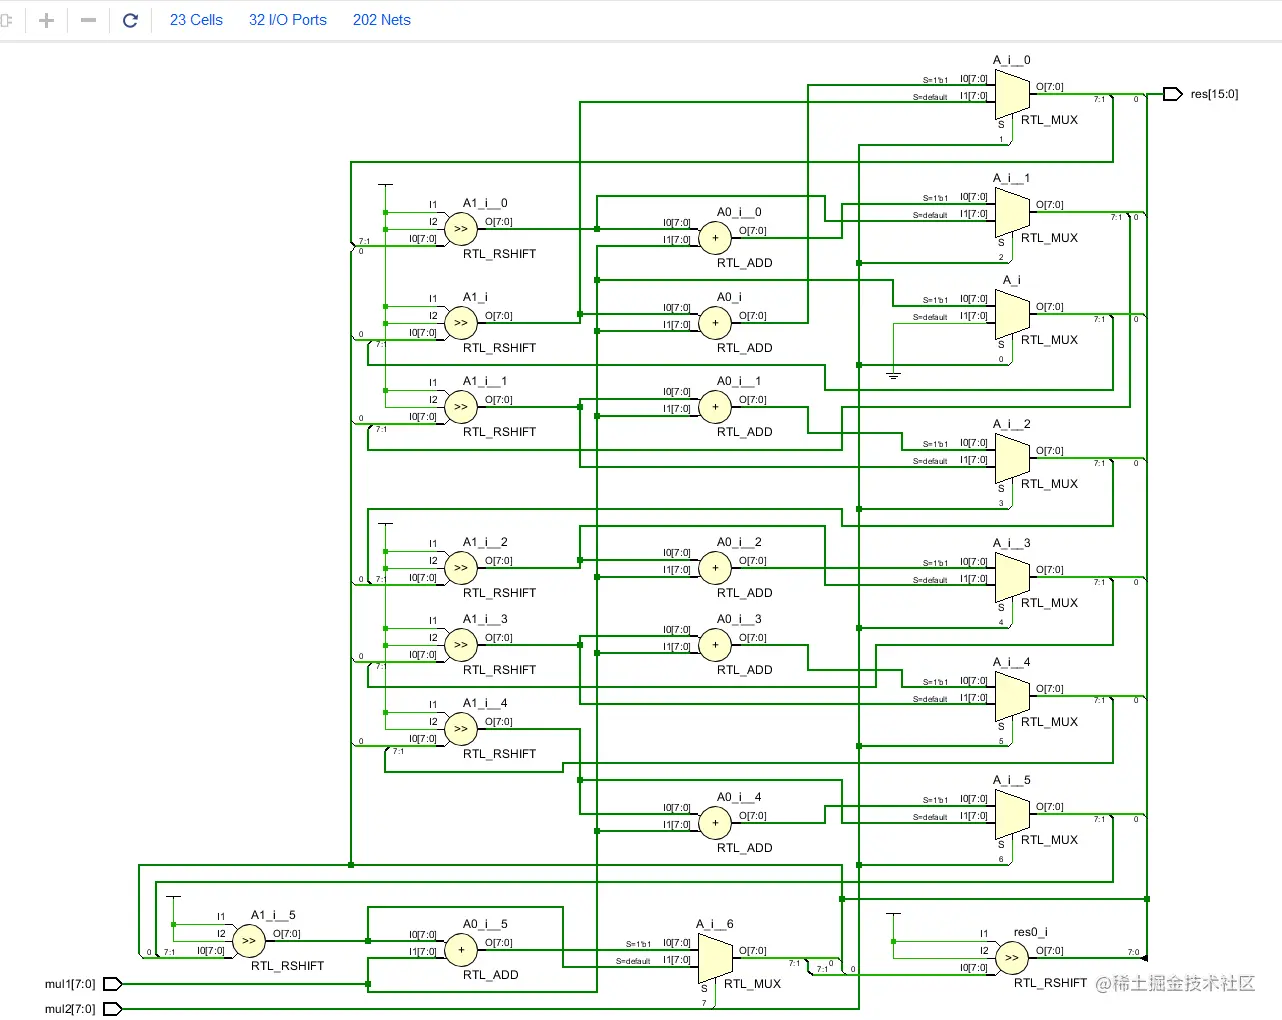
Task: Select the A0_i__4 adder cell
Action: click(715, 823)
